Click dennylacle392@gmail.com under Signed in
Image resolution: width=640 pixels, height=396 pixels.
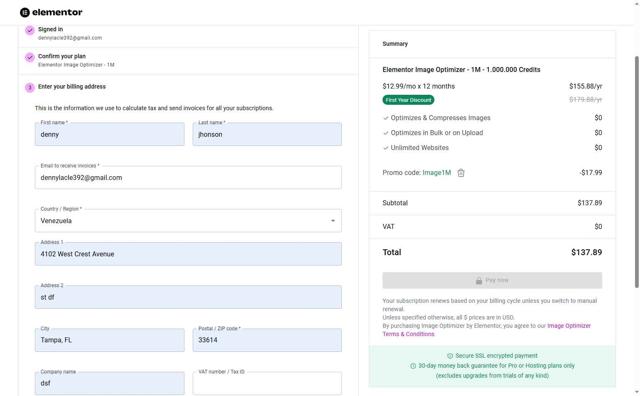coord(70,38)
